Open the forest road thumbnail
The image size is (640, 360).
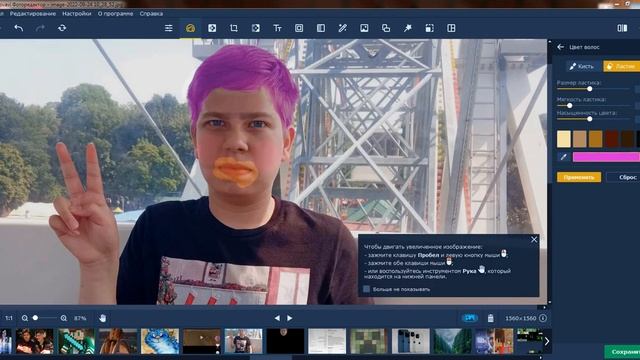[452, 341]
